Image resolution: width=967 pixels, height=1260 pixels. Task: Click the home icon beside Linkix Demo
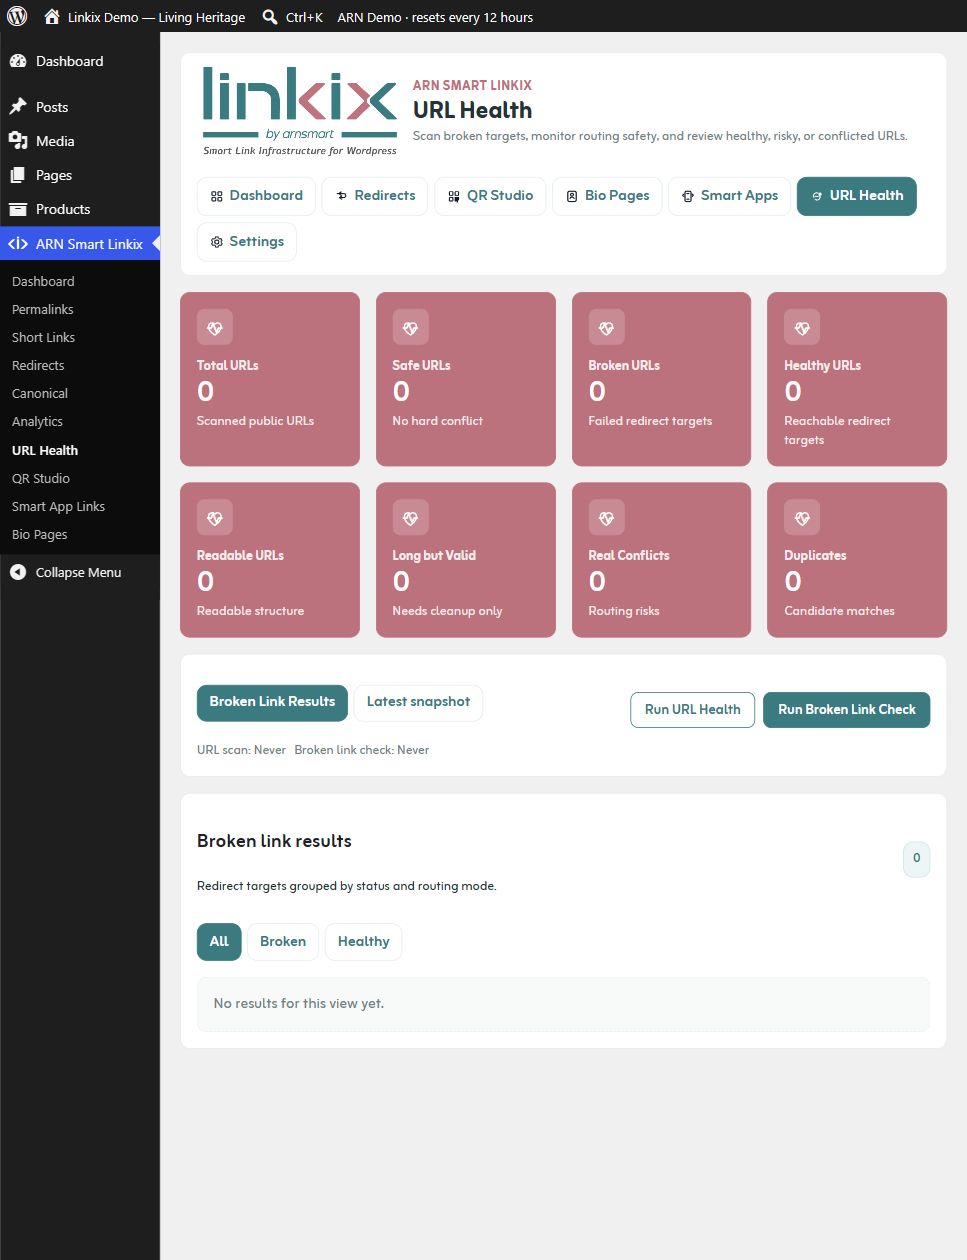click(x=52, y=17)
